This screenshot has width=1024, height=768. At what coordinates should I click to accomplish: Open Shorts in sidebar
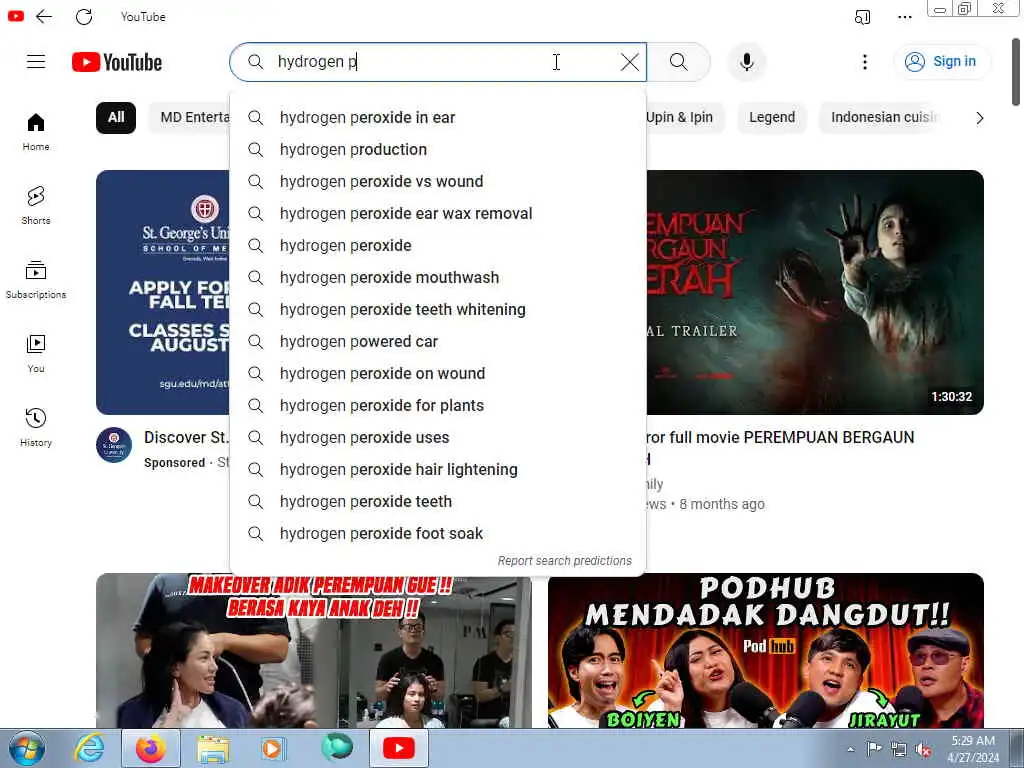pyautogui.click(x=36, y=206)
